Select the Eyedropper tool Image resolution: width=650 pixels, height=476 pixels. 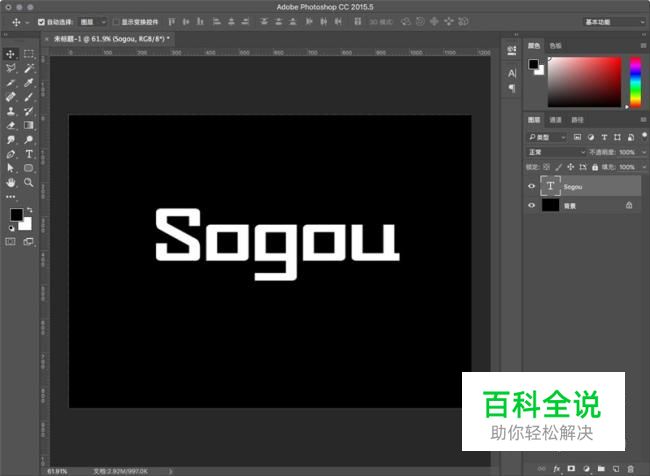point(29,83)
